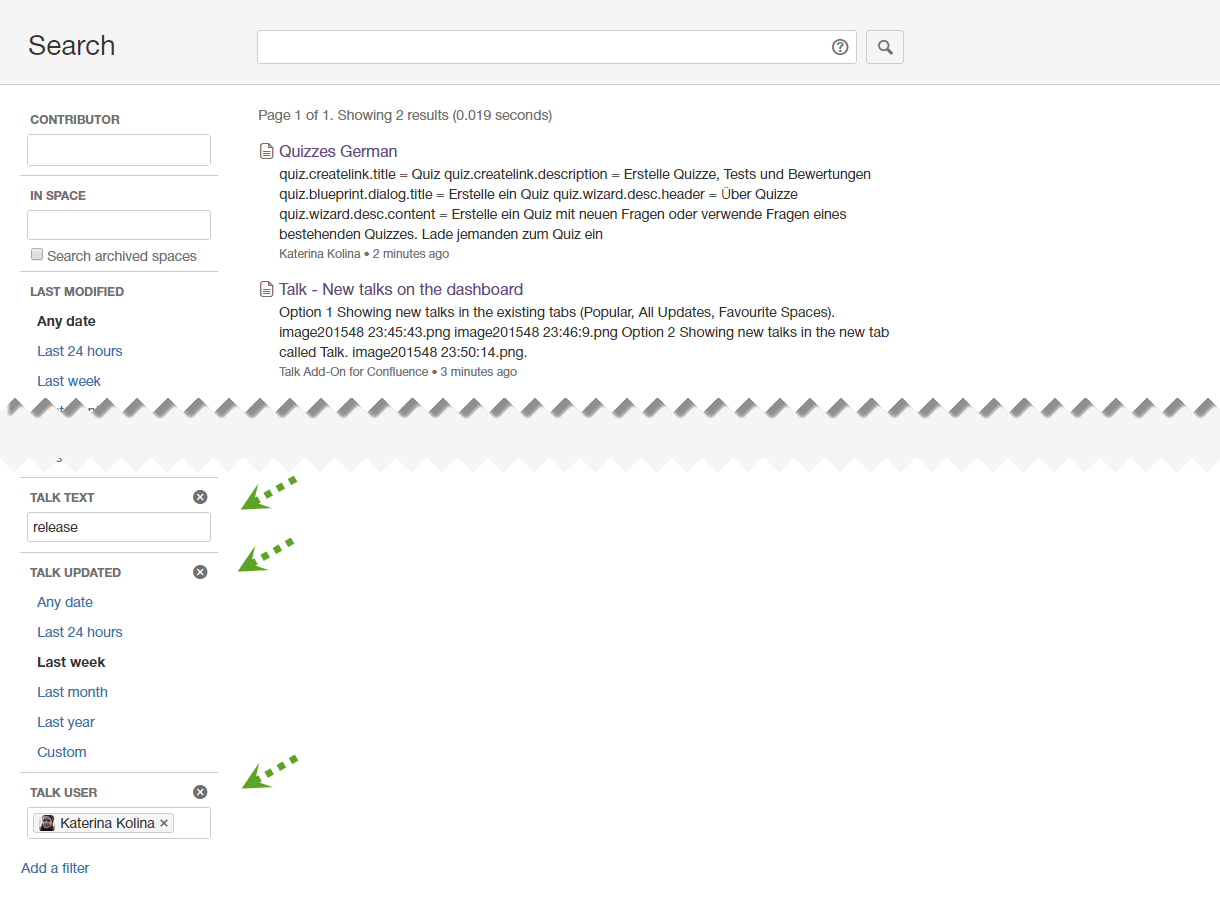The height and width of the screenshot is (906, 1220).
Task: Click page icon beside Quizzes German
Action: (x=266, y=152)
